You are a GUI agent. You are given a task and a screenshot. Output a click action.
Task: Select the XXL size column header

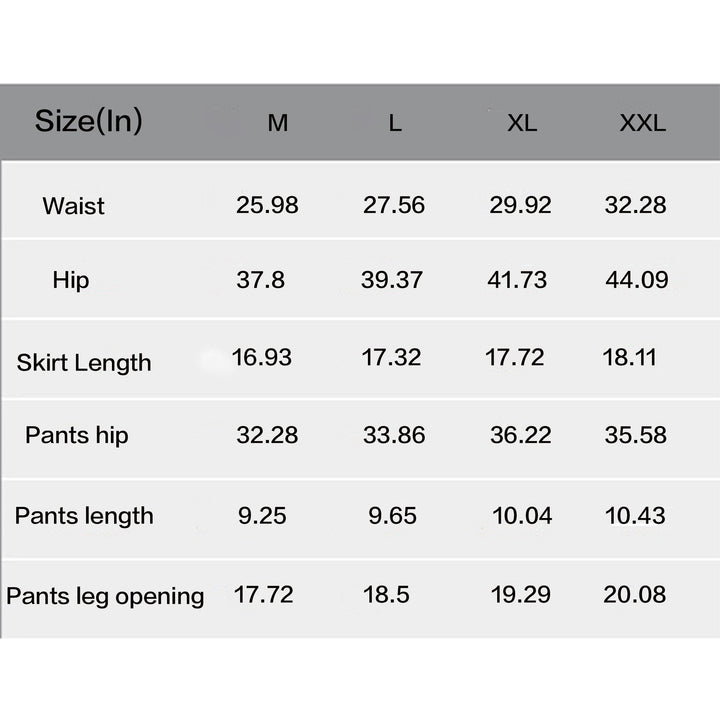642,123
